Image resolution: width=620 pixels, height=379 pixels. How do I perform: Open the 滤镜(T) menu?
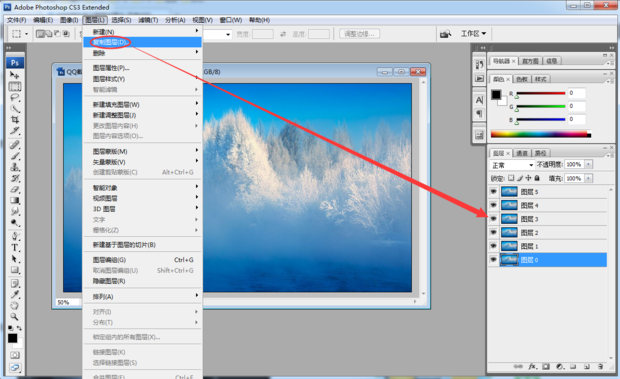(x=148, y=20)
